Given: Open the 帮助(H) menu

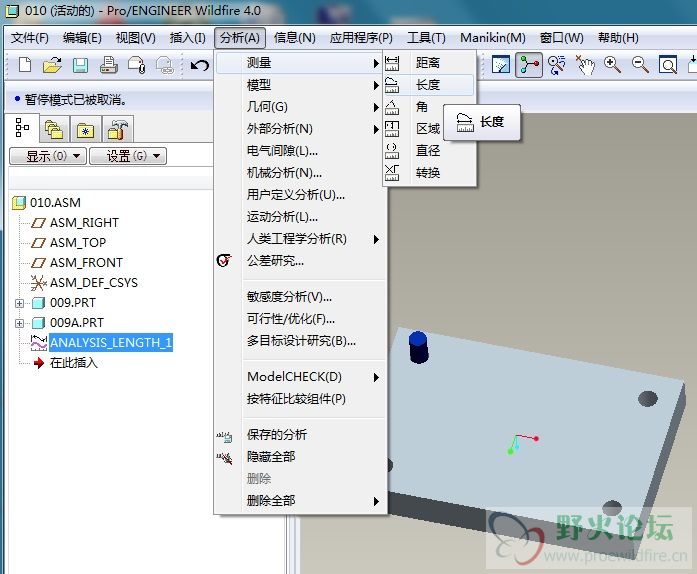Looking at the screenshot, I should click(x=618, y=38).
